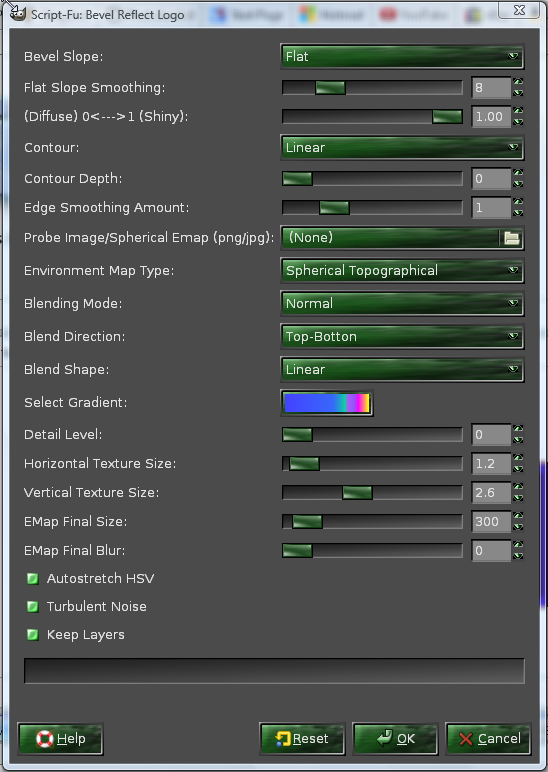Click the Reset button
Viewport: 548px width, 772px height.
[x=302, y=739]
